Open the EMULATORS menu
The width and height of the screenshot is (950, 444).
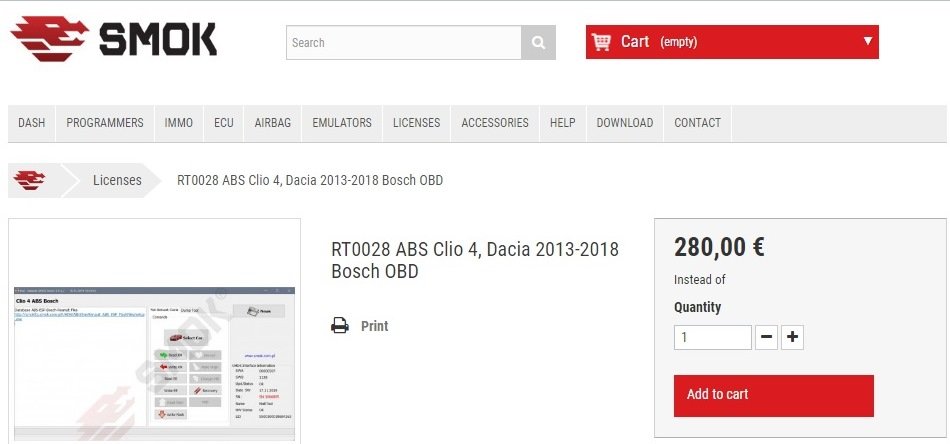tap(342, 123)
